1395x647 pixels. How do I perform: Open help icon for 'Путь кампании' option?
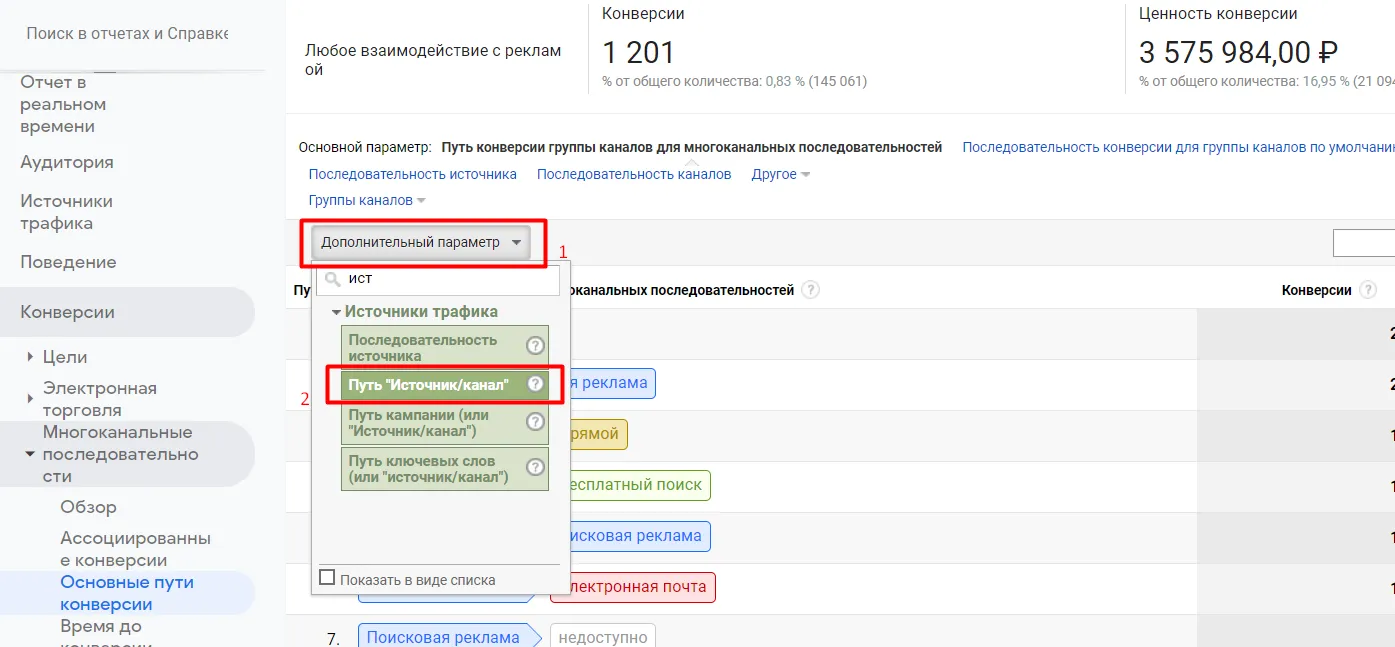pos(536,422)
